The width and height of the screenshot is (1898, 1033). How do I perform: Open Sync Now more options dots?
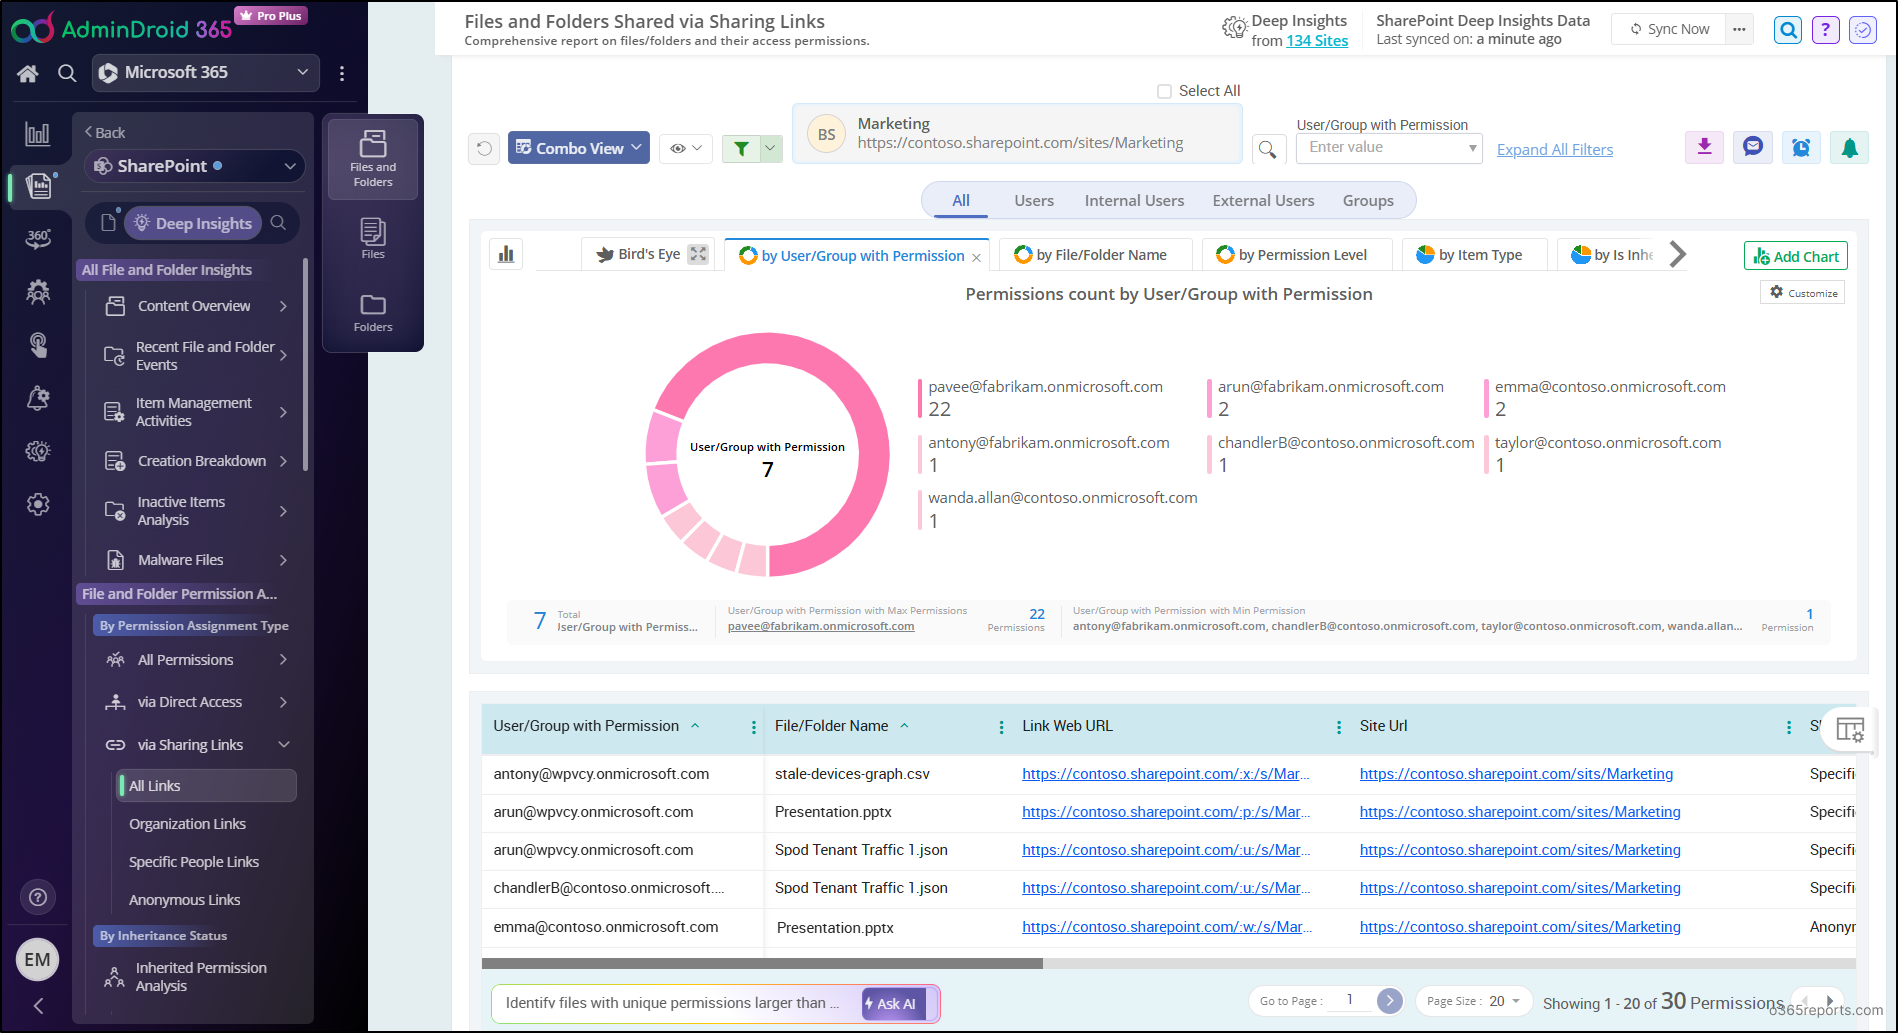[1739, 29]
